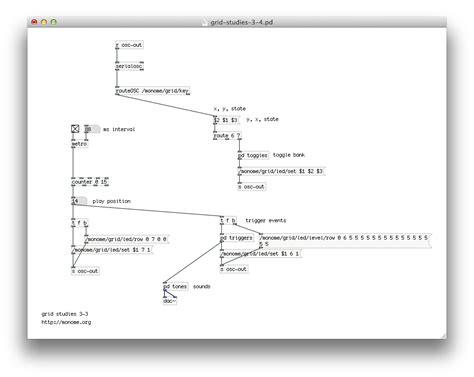This screenshot has height=377, width=474.
Task: Click the 'x, y, state' comment
Action: (x=230, y=109)
